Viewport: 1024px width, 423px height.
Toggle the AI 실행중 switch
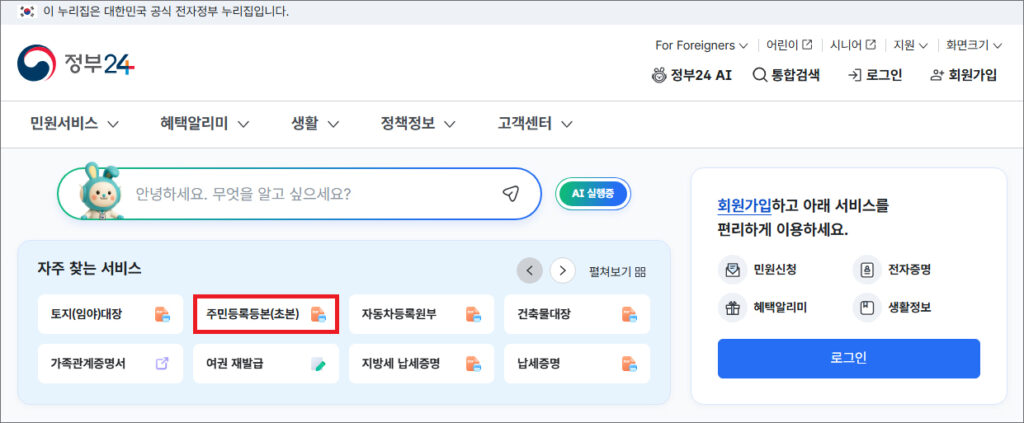coord(593,193)
